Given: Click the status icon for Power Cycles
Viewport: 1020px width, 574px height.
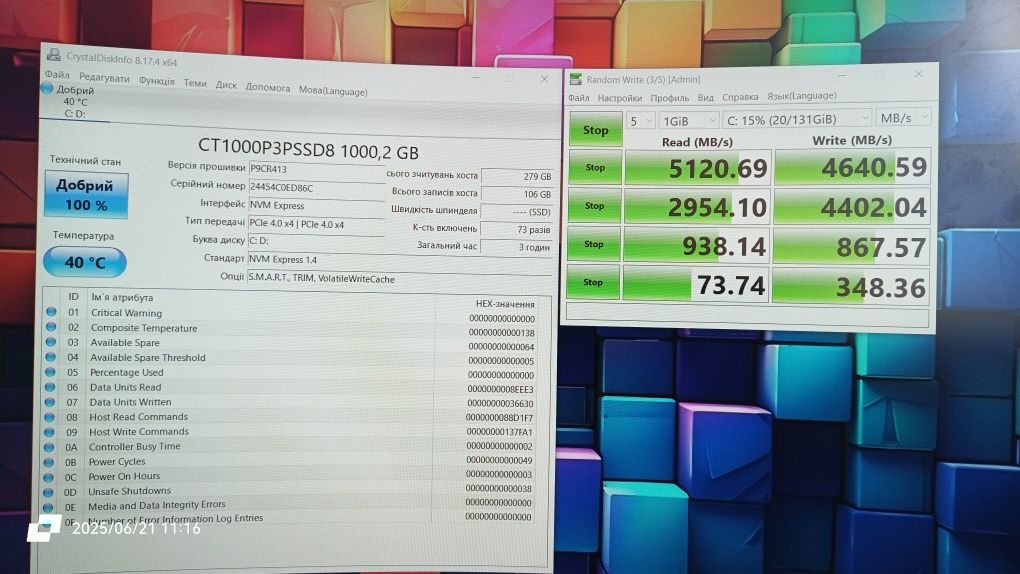Looking at the screenshot, I should 49,462.
